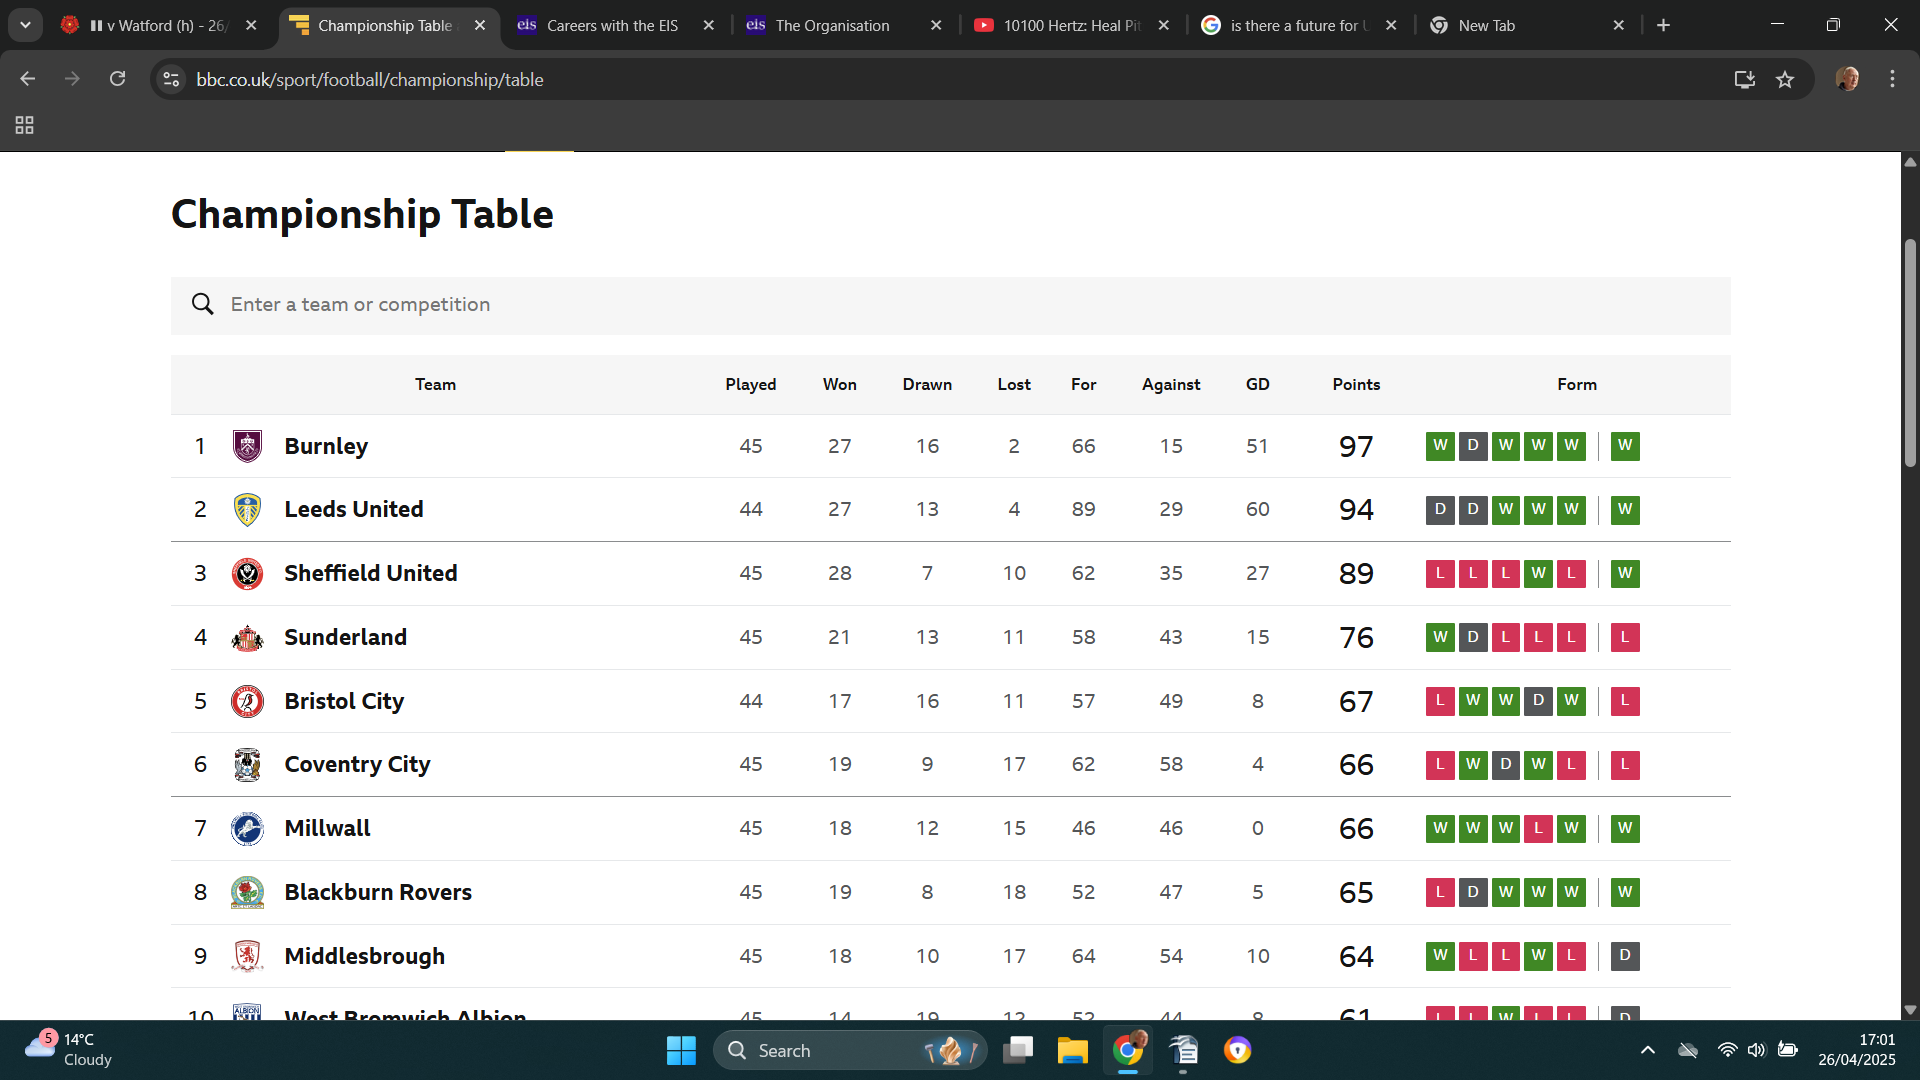Open the apps grid in bookmarks bar
Image resolution: width=1920 pixels, height=1080 pixels.
[x=25, y=125]
